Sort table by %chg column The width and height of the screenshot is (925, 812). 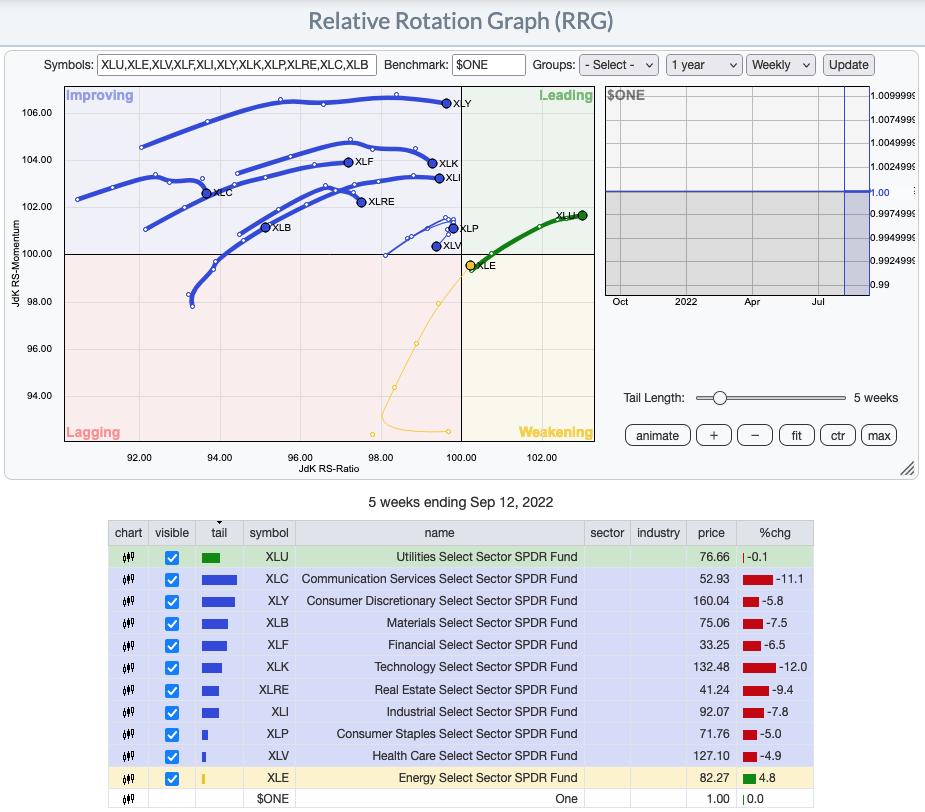tap(775, 533)
